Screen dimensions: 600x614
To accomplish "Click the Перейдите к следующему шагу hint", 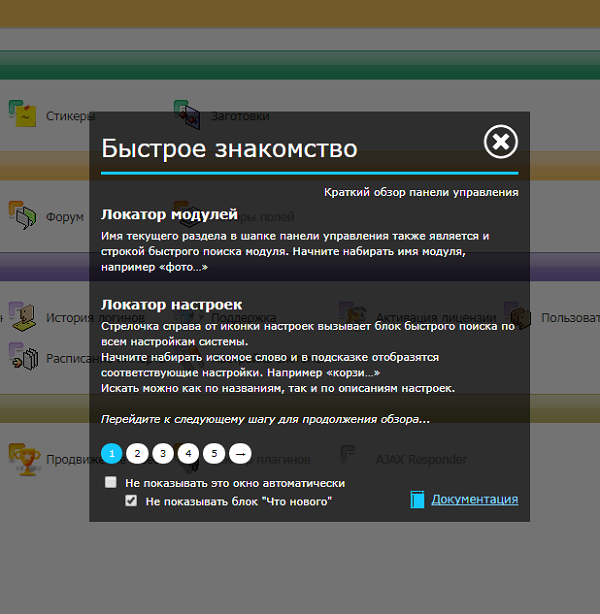I will click(x=265, y=419).
